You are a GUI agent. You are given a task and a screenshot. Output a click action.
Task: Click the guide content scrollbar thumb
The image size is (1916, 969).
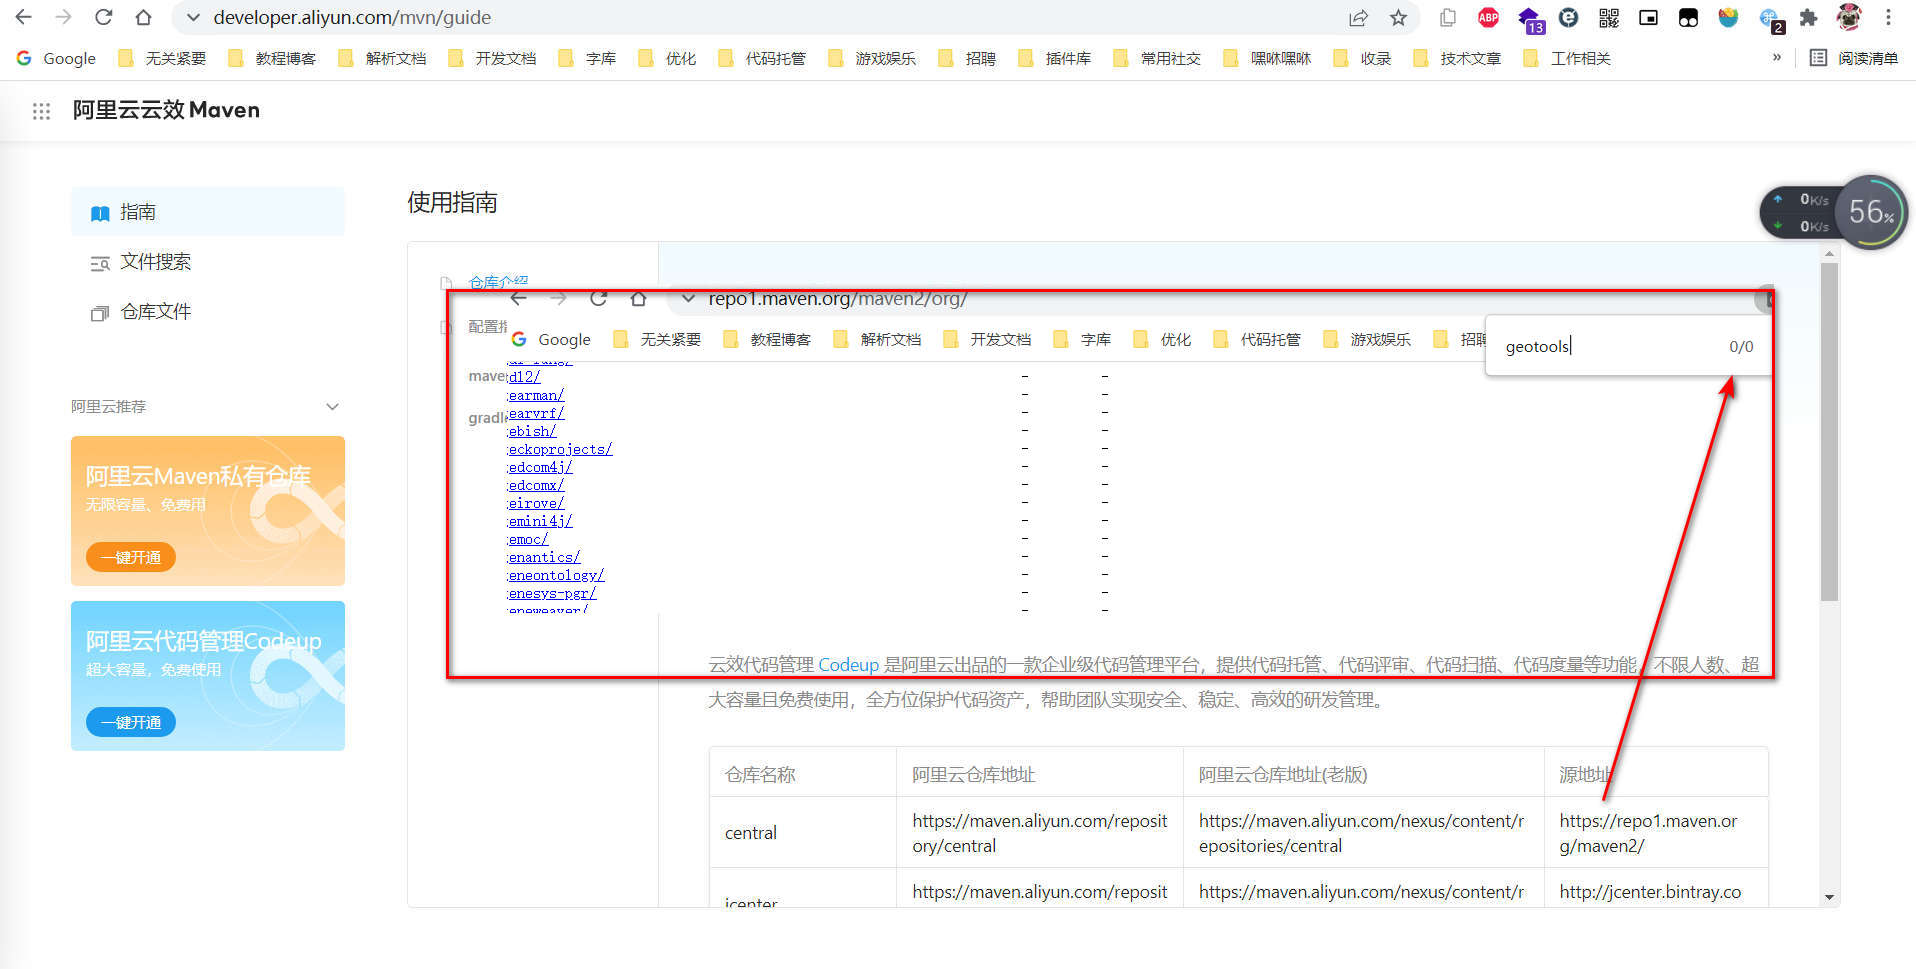1829,432
